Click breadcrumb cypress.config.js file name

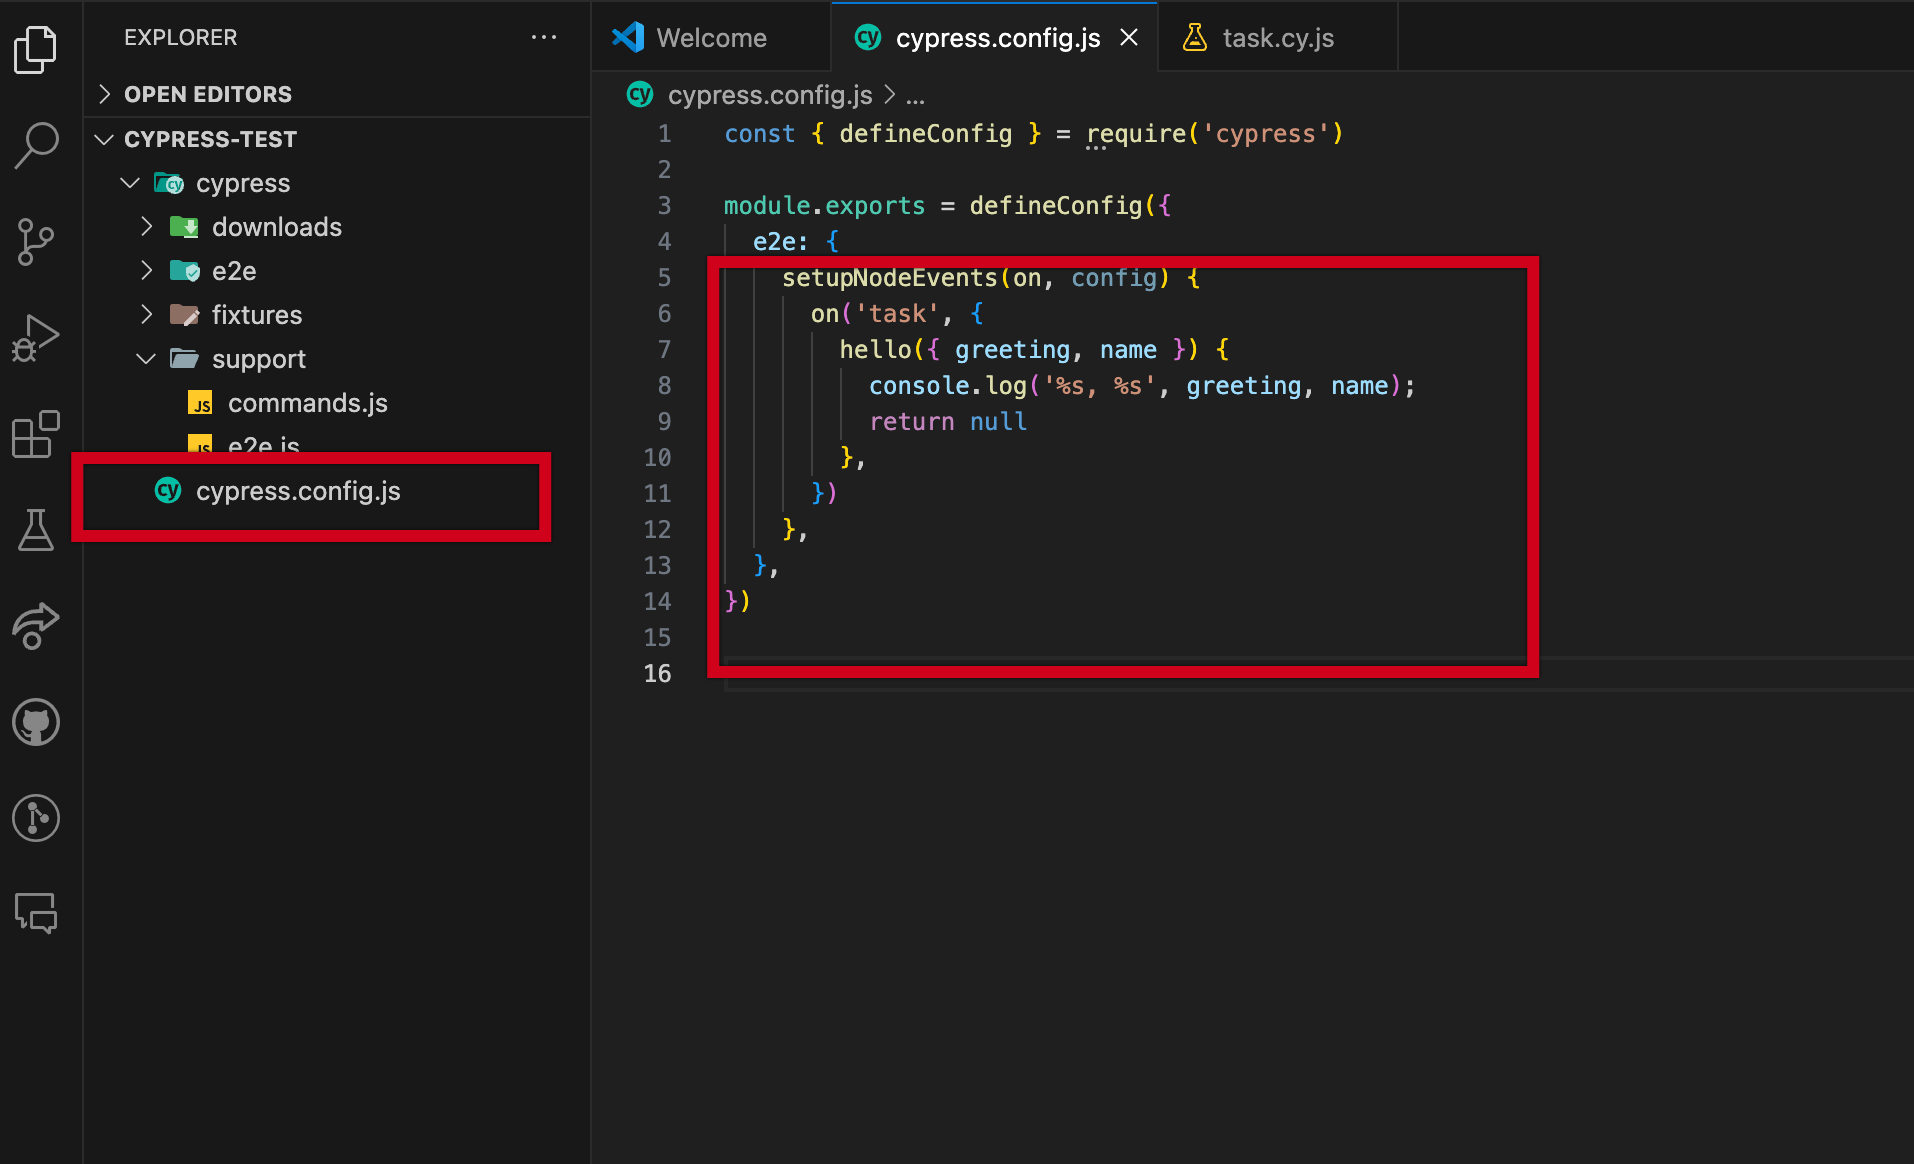pos(770,95)
